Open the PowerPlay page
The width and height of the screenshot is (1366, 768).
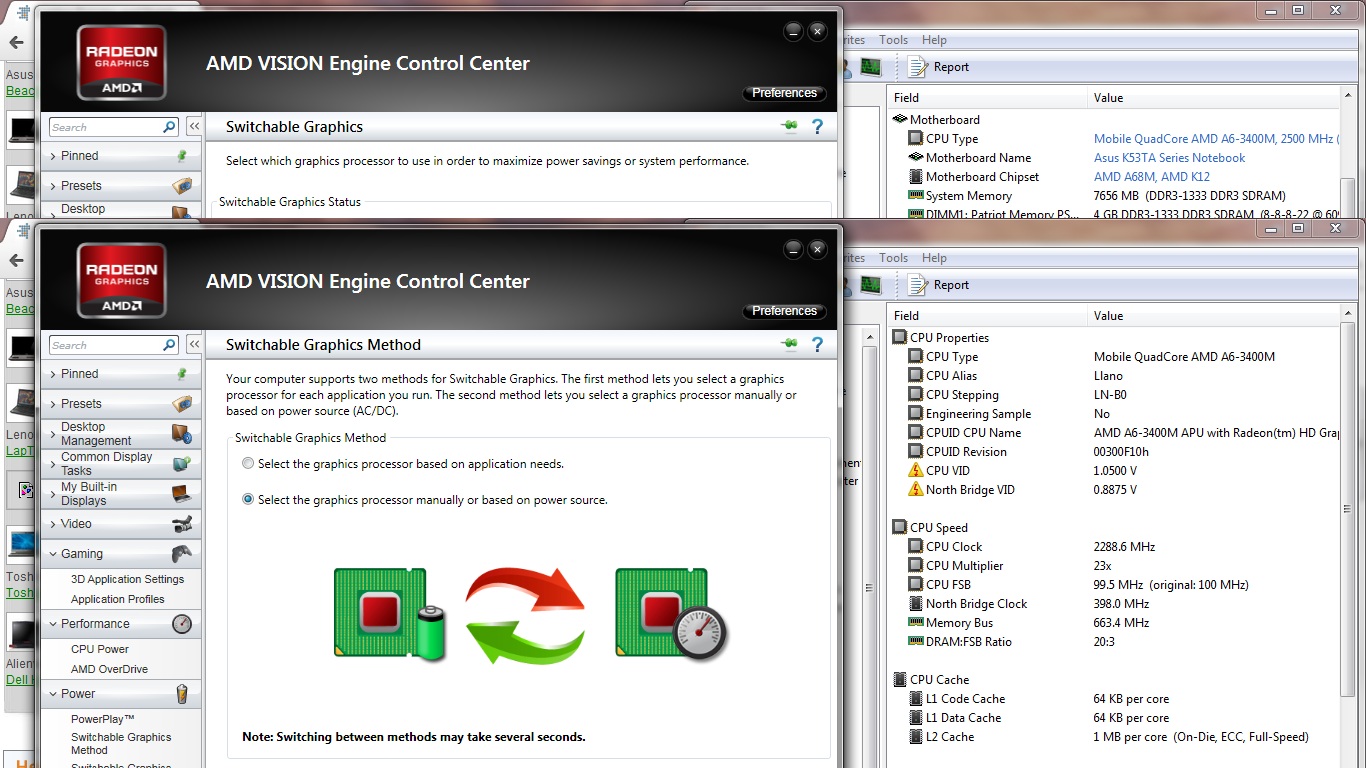coord(102,719)
